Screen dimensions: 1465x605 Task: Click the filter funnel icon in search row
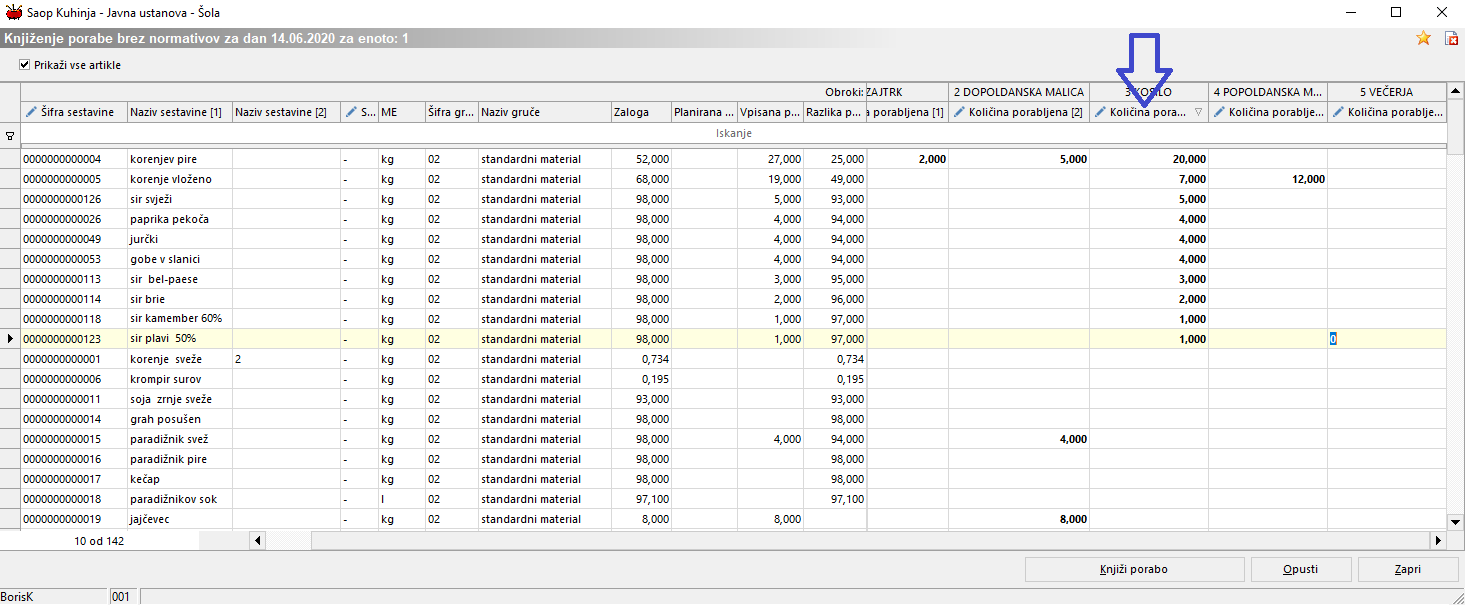click(x=10, y=134)
